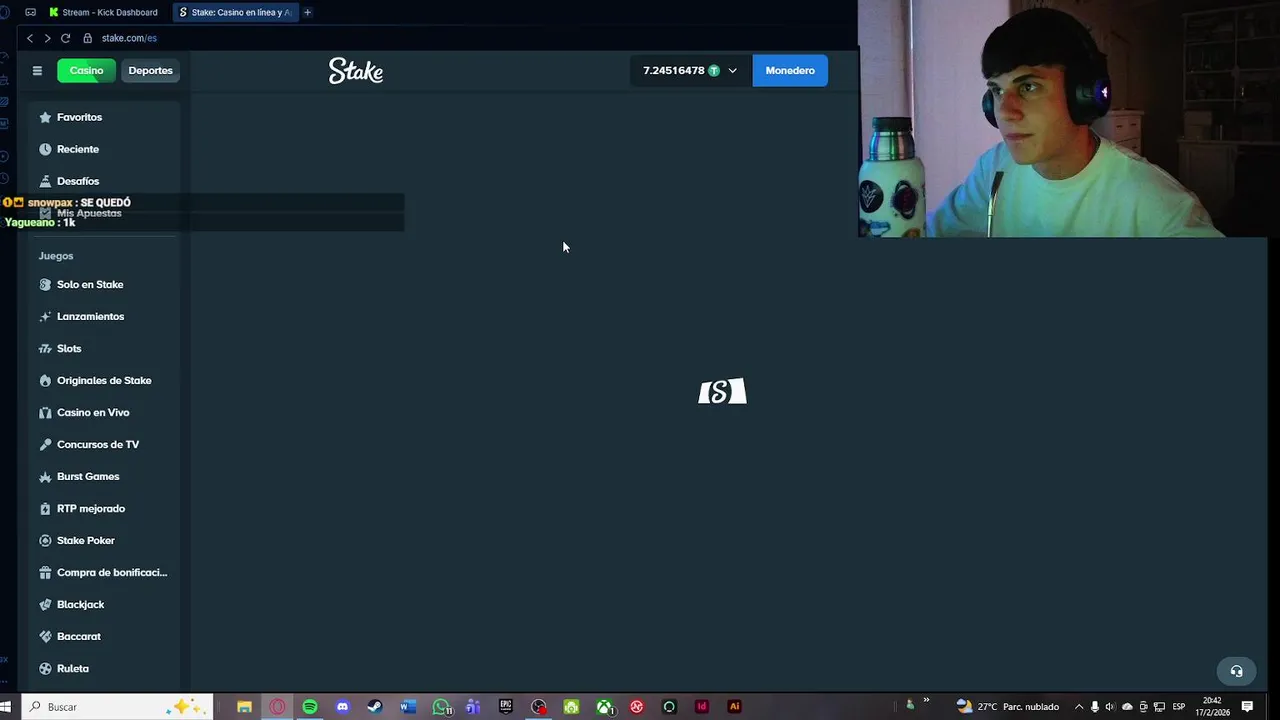1280x720 pixels.
Task: Click the padlock site info icon
Action: (x=87, y=38)
